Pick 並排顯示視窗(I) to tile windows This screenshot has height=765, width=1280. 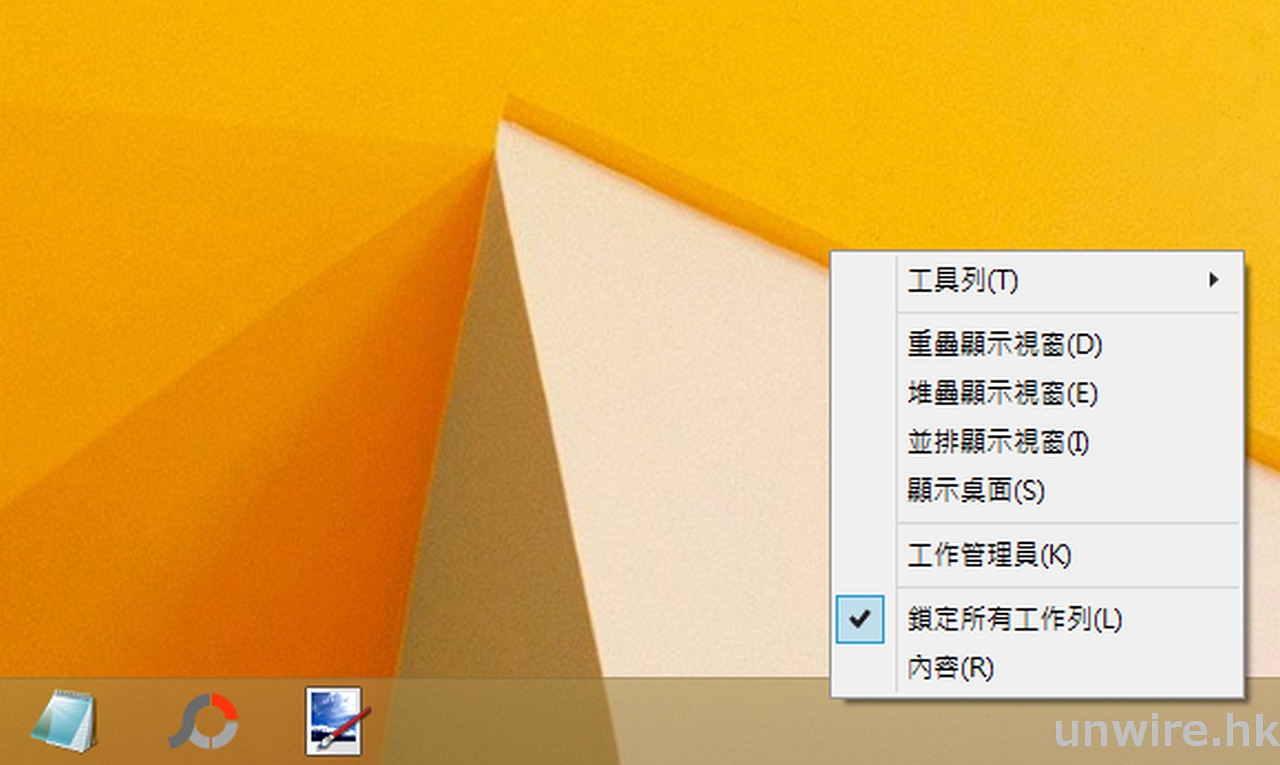click(x=998, y=442)
